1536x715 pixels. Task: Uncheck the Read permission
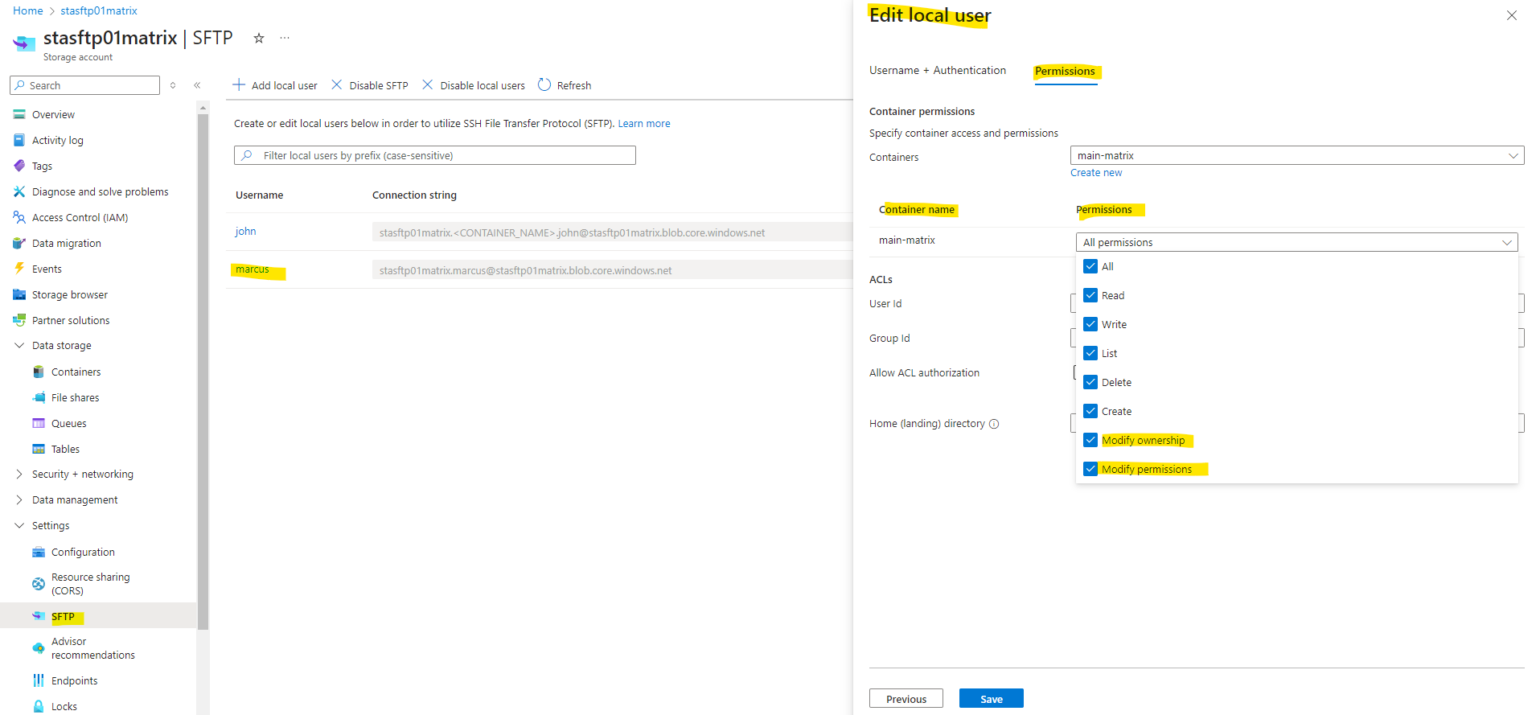tap(1090, 295)
